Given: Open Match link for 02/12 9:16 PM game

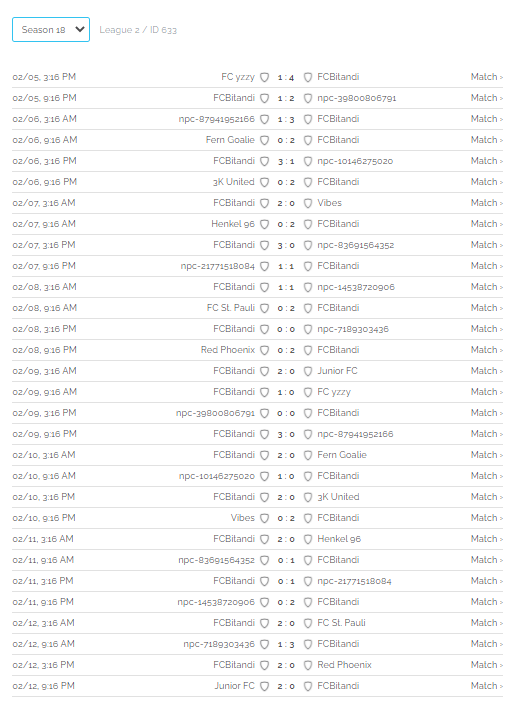Looking at the screenshot, I should coord(486,686).
